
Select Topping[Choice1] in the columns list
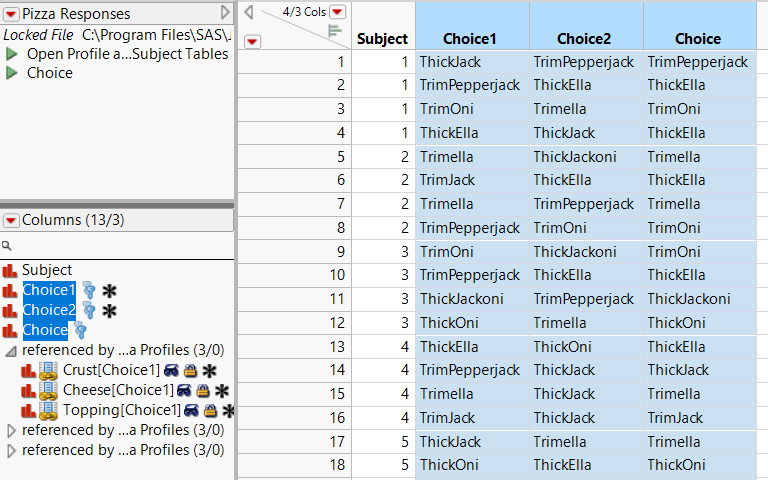click(x=121, y=410)
